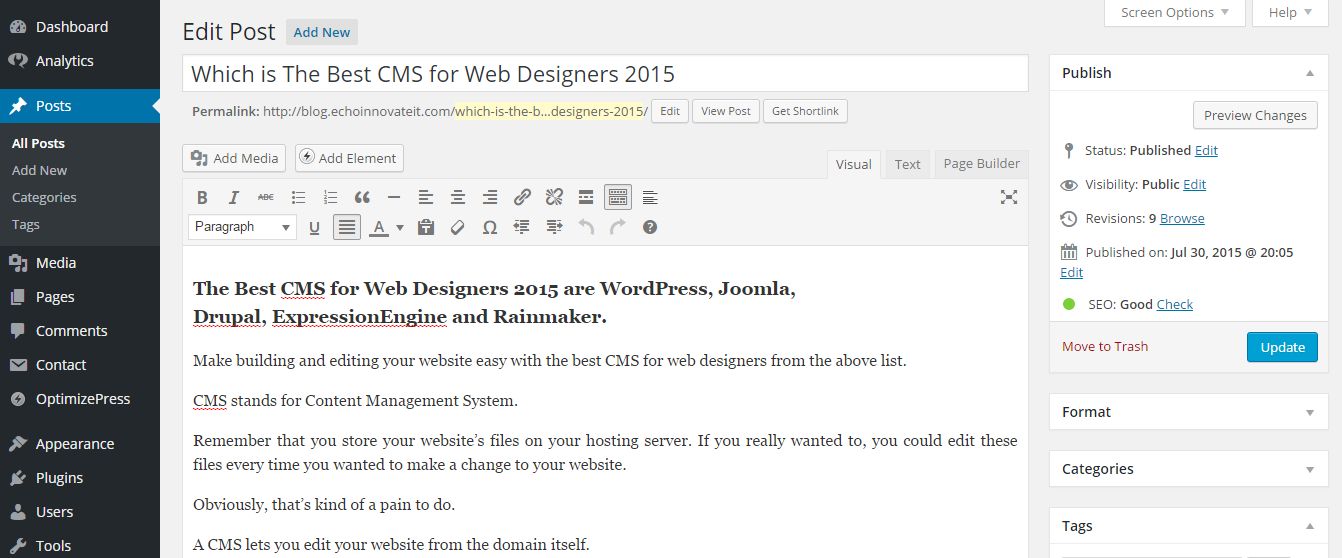
Task: Switch to Text editor tab
Action: coord(908,164)
